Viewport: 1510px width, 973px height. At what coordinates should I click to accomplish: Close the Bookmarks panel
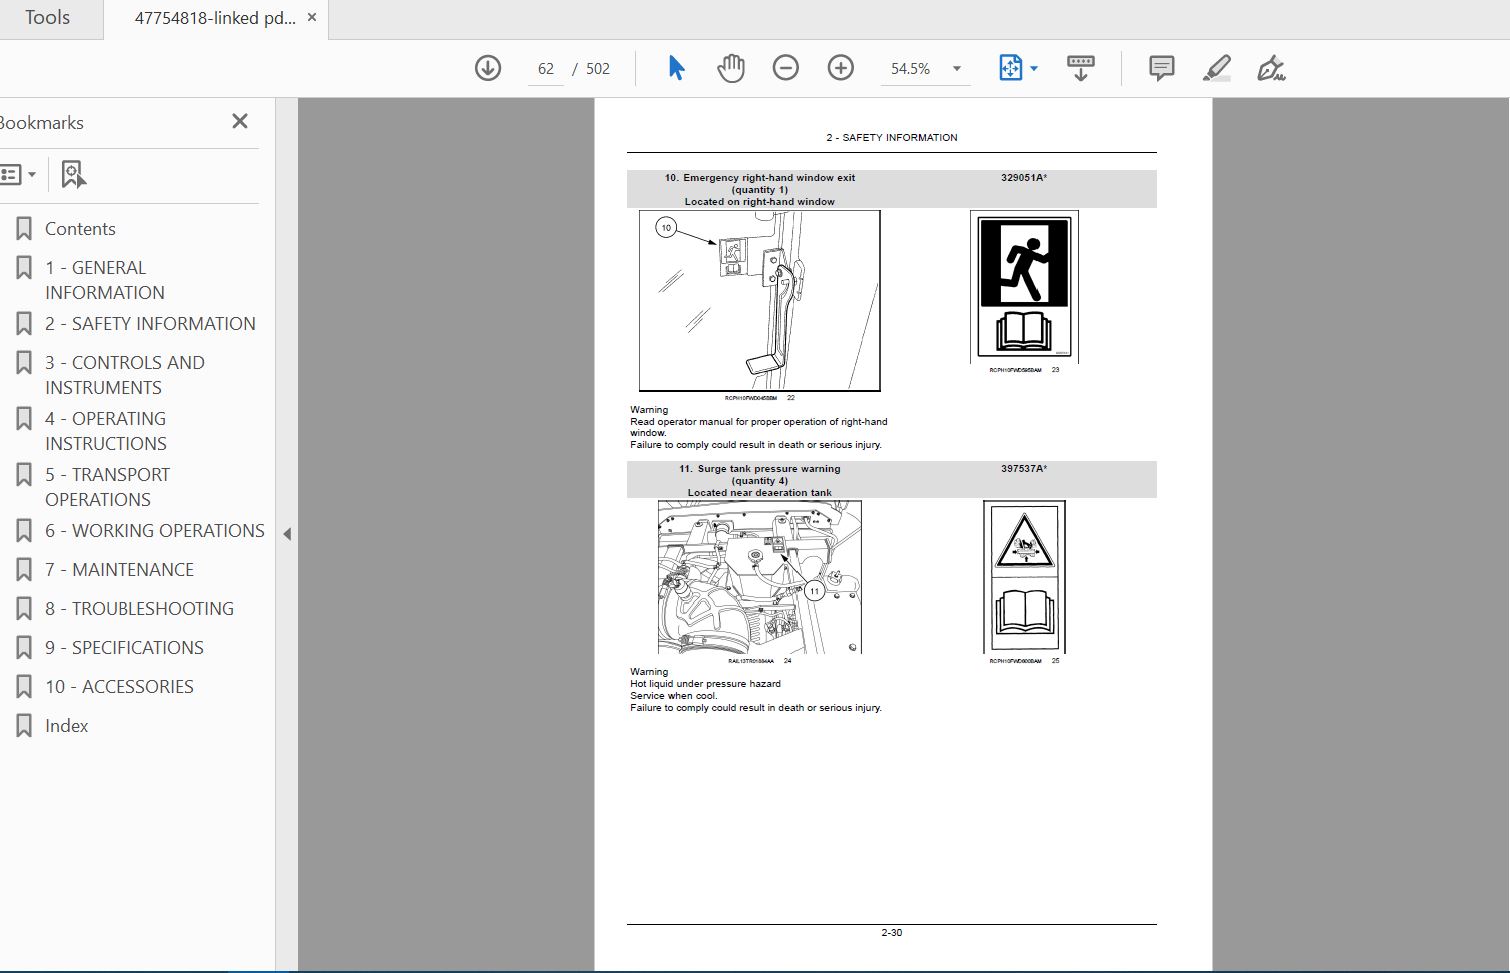pyautogui.click(x=240, y=121)
